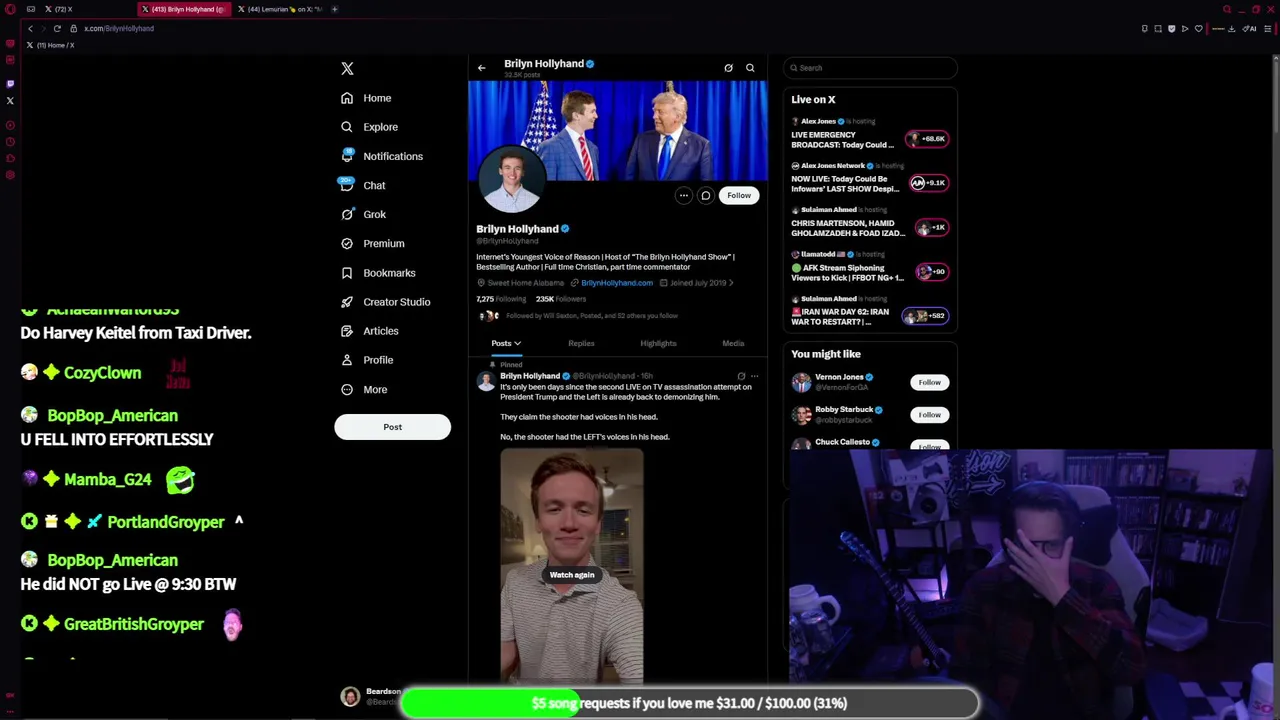Open the (11) Home / X bookmark

point(50,45)
